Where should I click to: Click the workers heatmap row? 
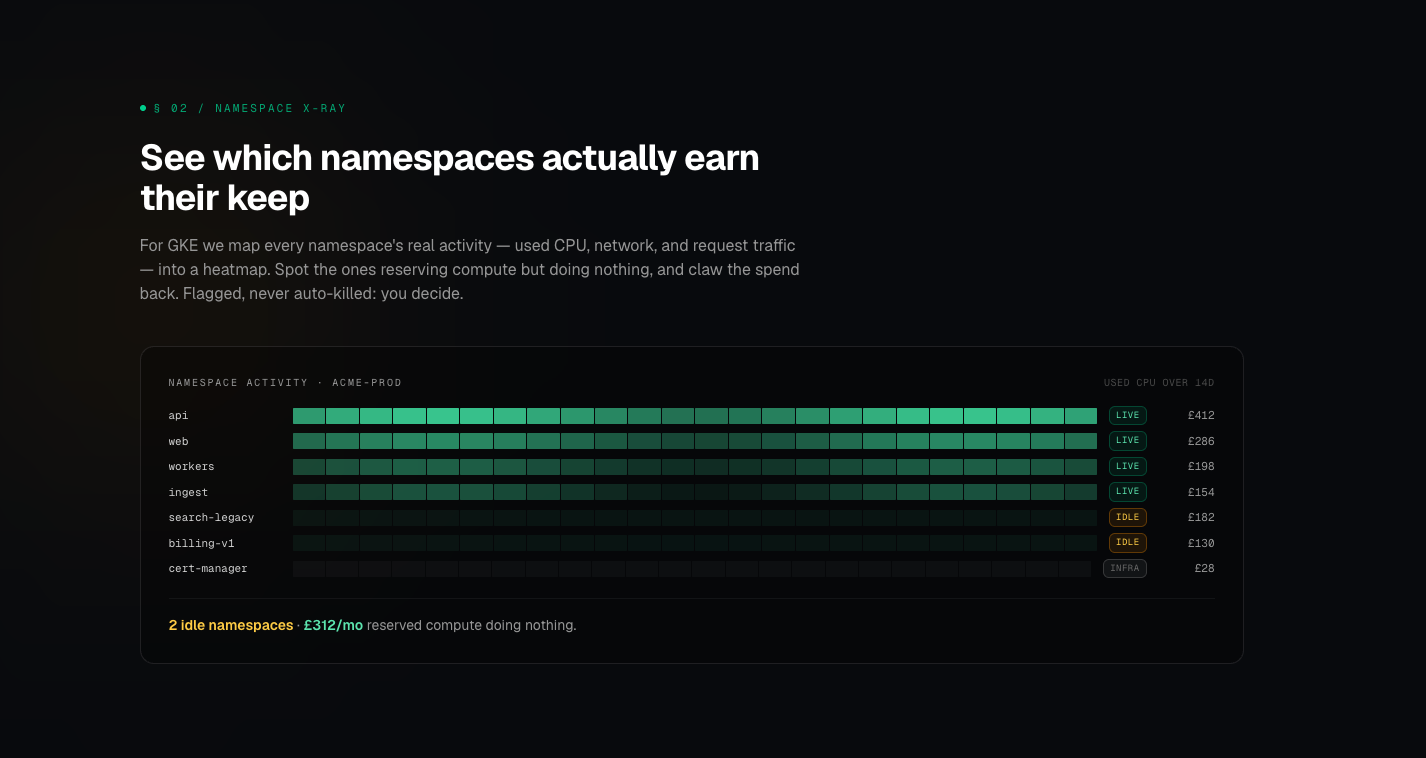(x=695, y=466)
